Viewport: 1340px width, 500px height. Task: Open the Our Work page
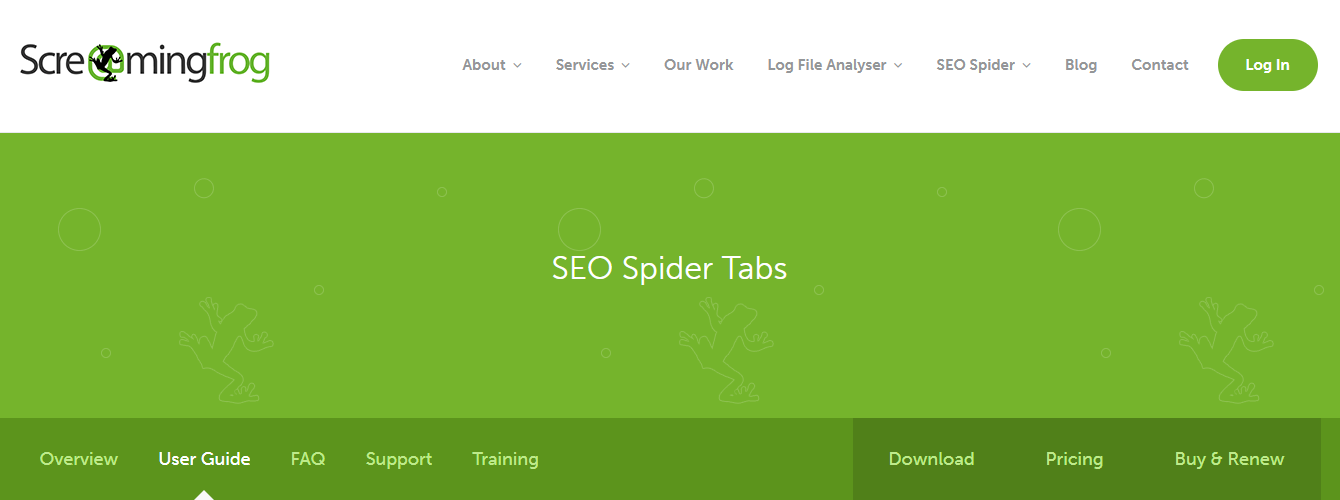coord(698,65)
